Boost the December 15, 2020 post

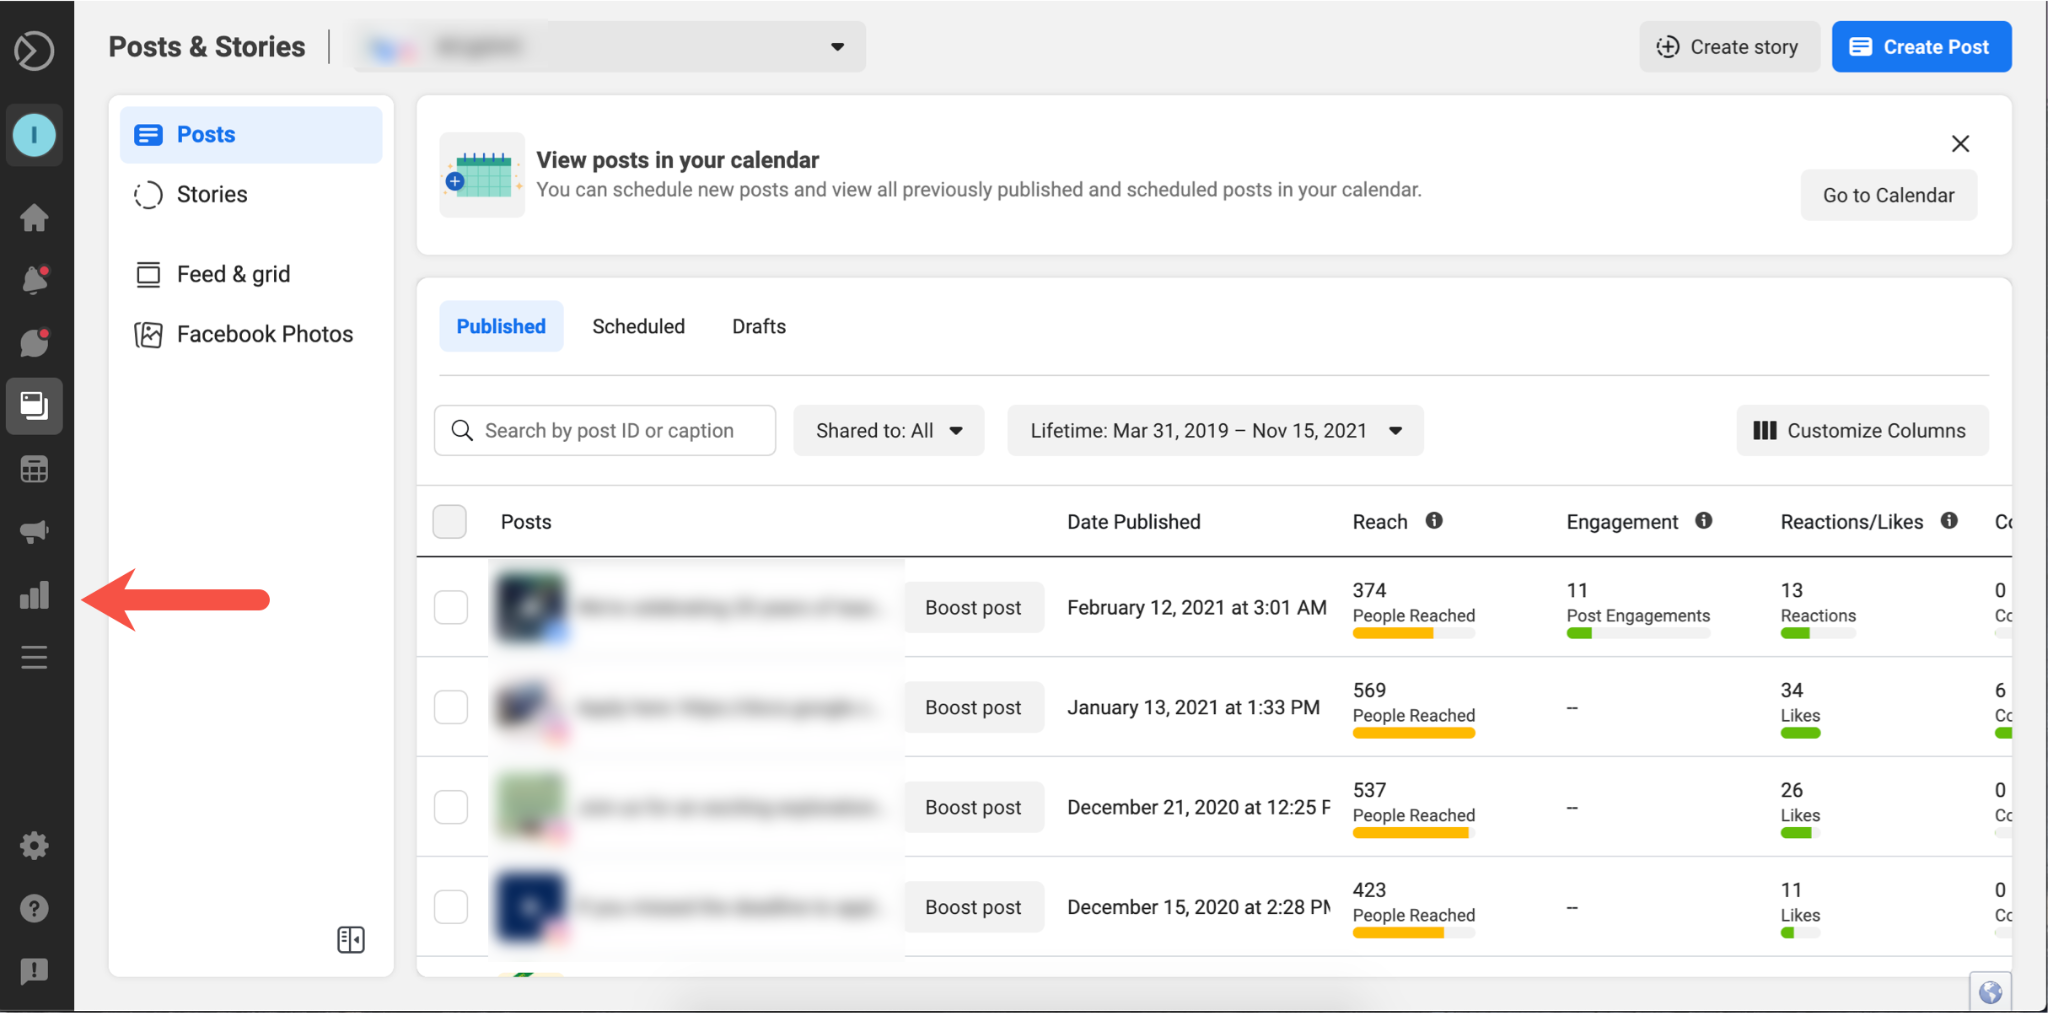(973, 907)
